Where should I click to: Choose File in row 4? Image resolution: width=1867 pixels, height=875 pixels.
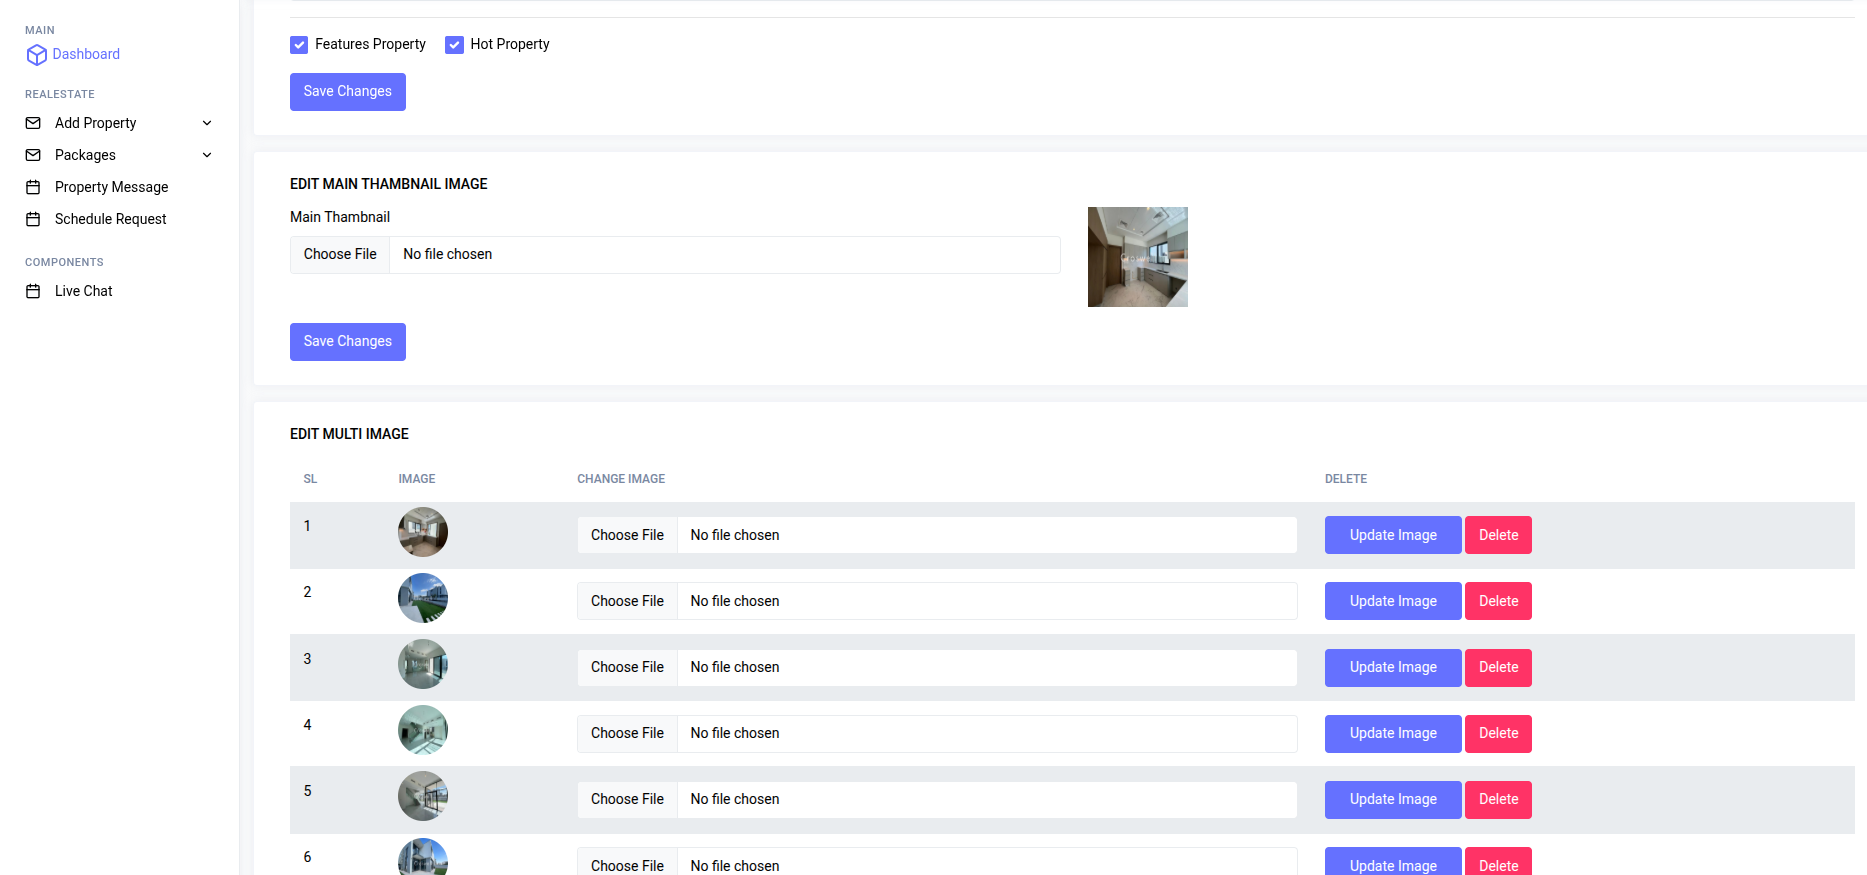point(627,733)
